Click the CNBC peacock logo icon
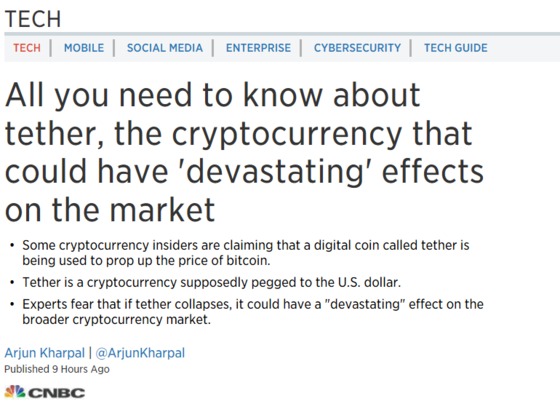This screenshot has height=404, width=560. coord(15,392)
